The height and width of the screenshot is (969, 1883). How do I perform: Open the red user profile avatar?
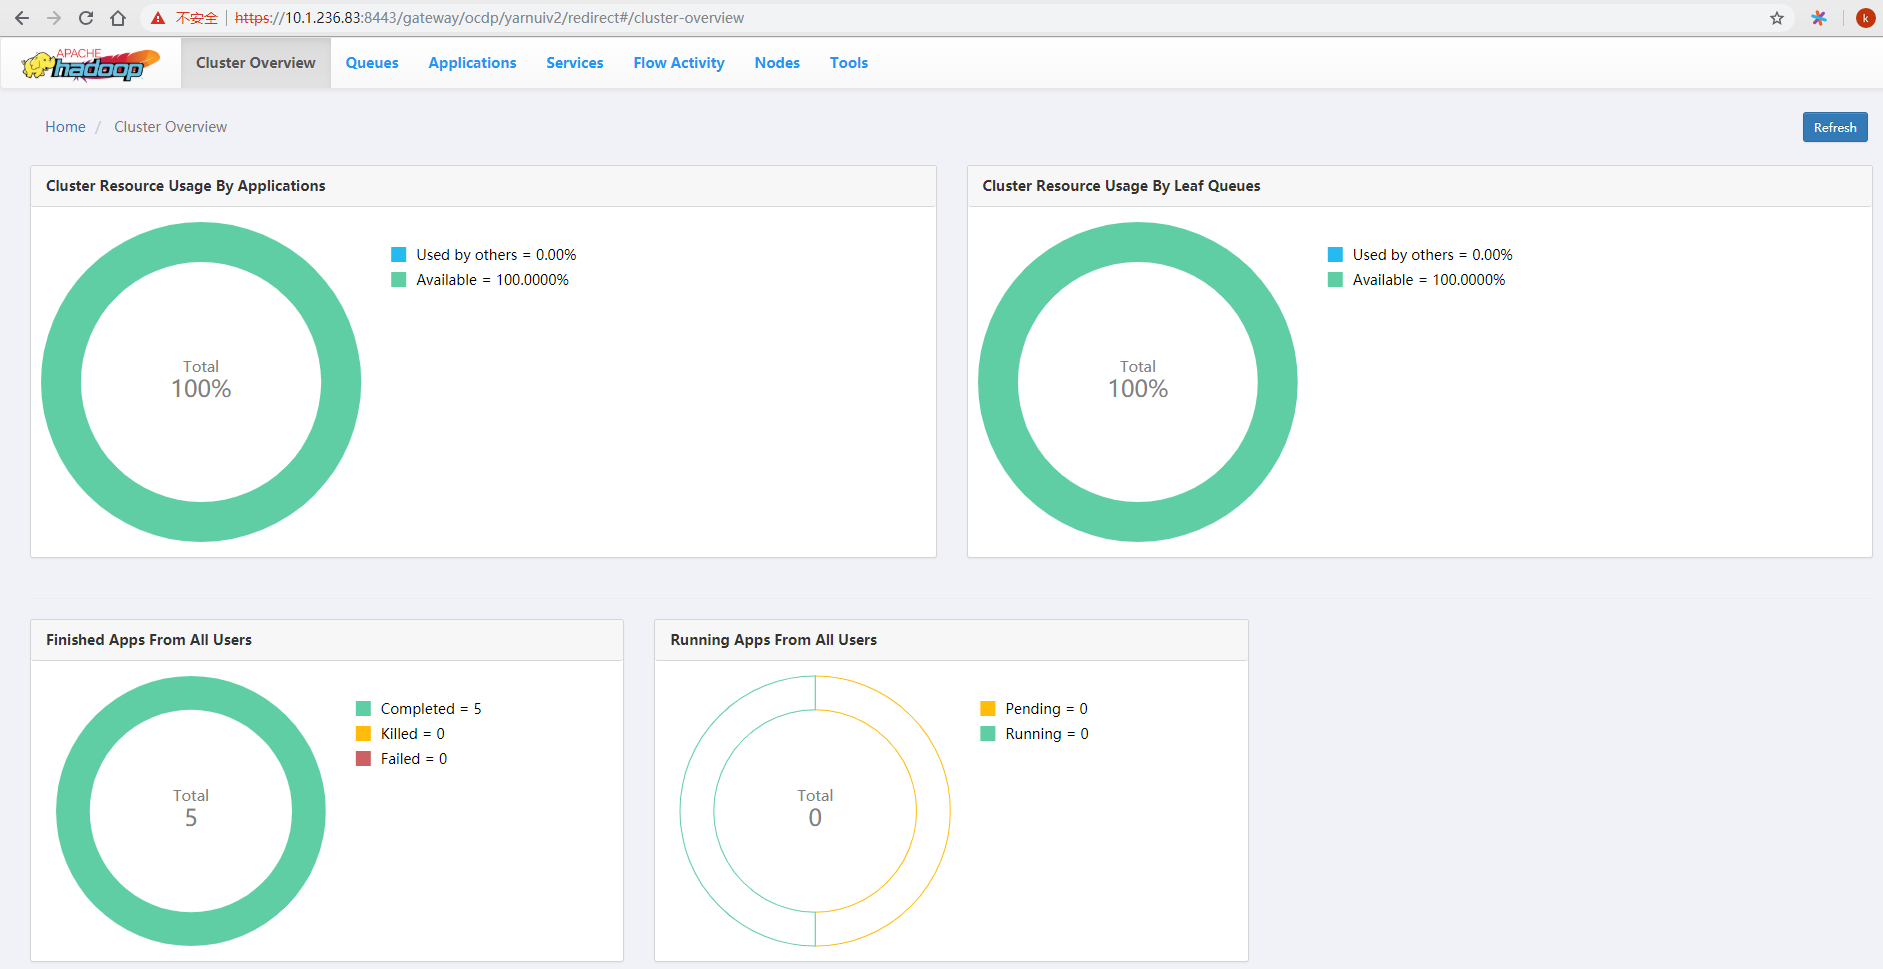[1865, 18]
